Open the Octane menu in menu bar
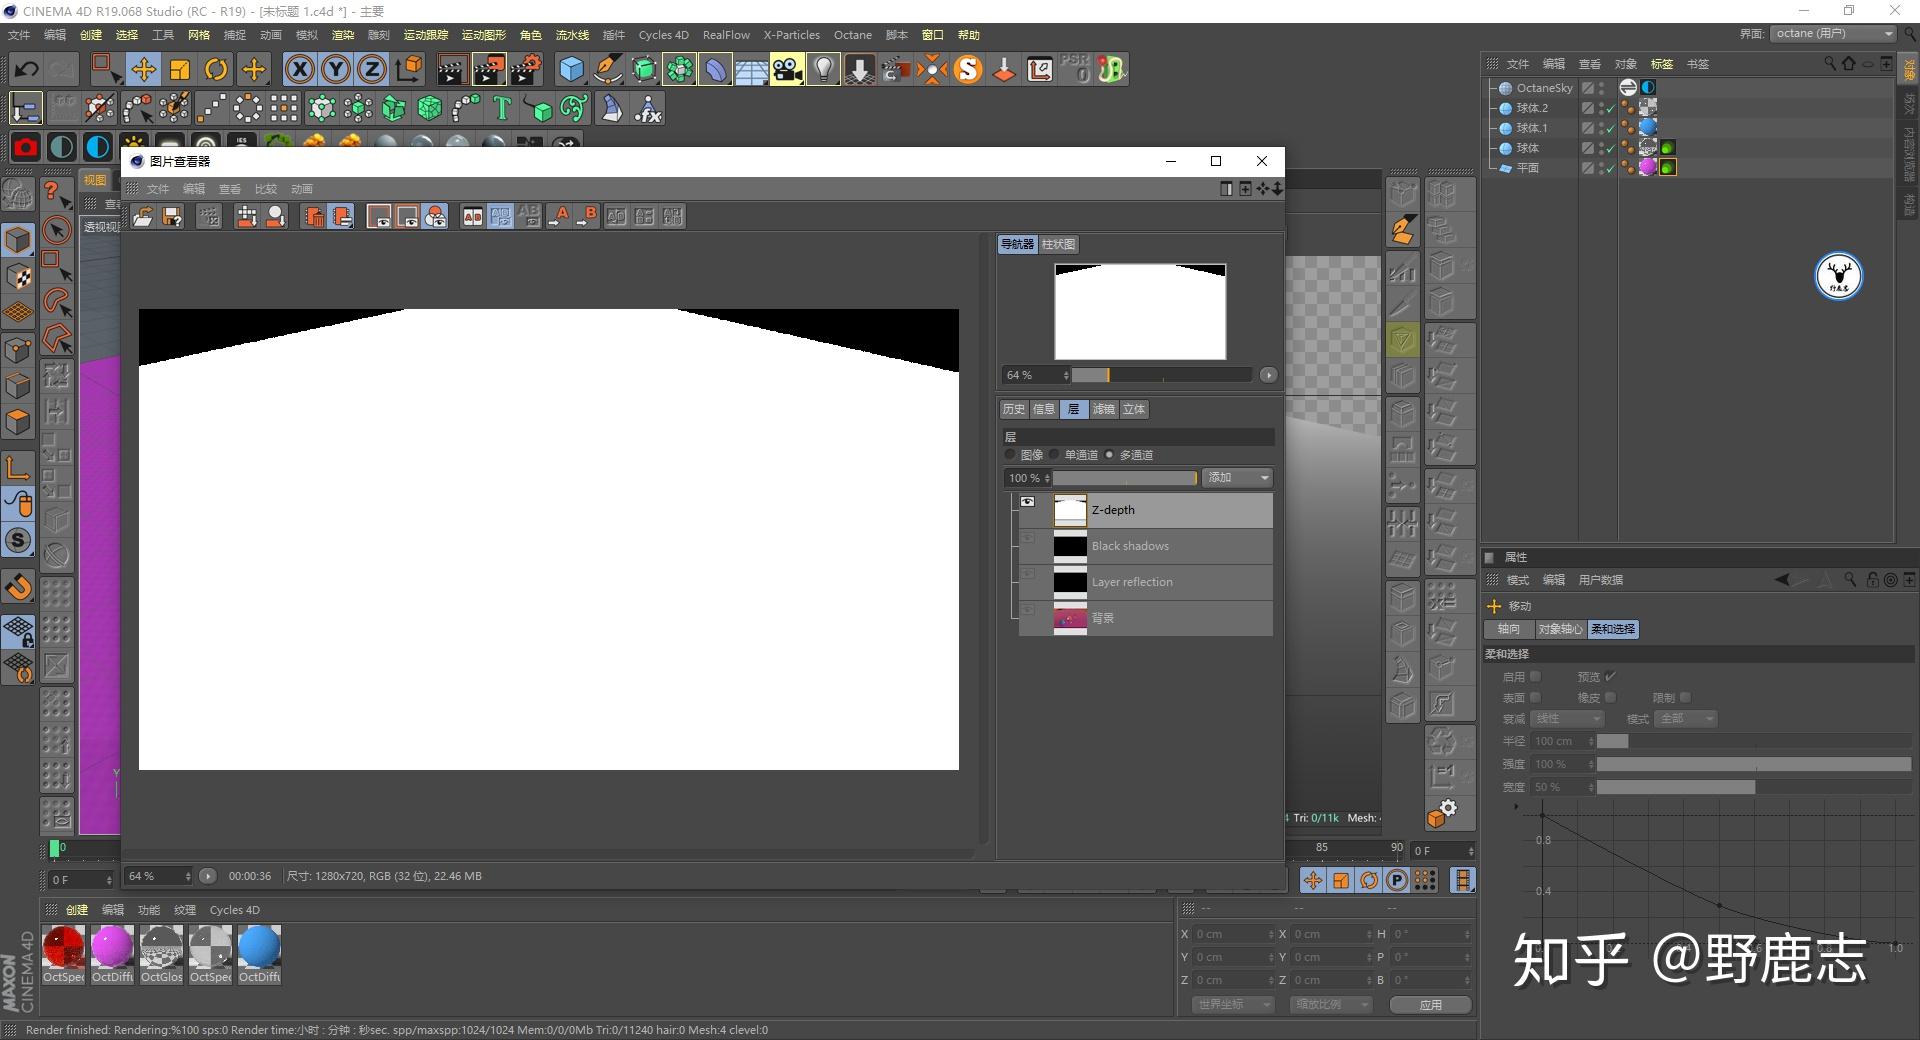 (852, 35)
